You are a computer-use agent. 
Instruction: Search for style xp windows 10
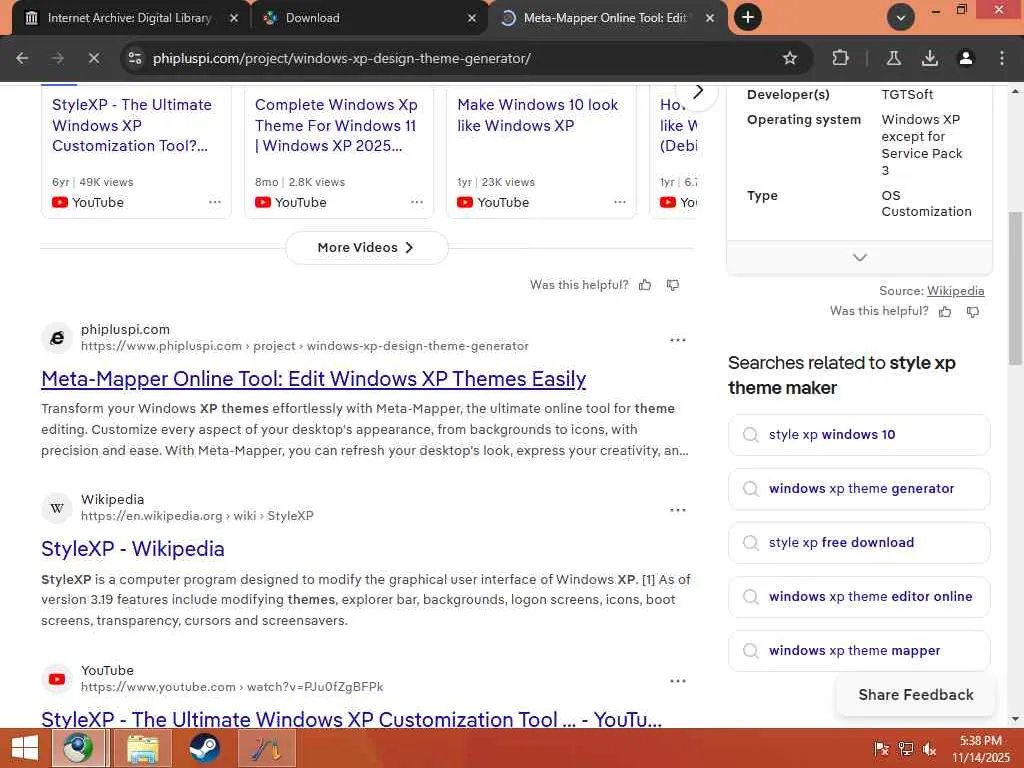(x=859, y=435)
